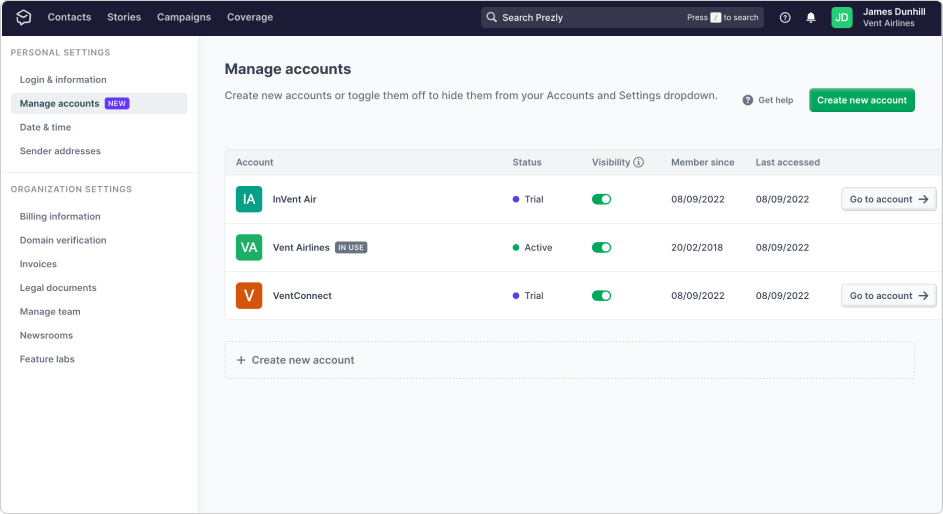Screen dimensions: 943x514
Task: Click the Vent Airlines account name
Action: [301, 247]
